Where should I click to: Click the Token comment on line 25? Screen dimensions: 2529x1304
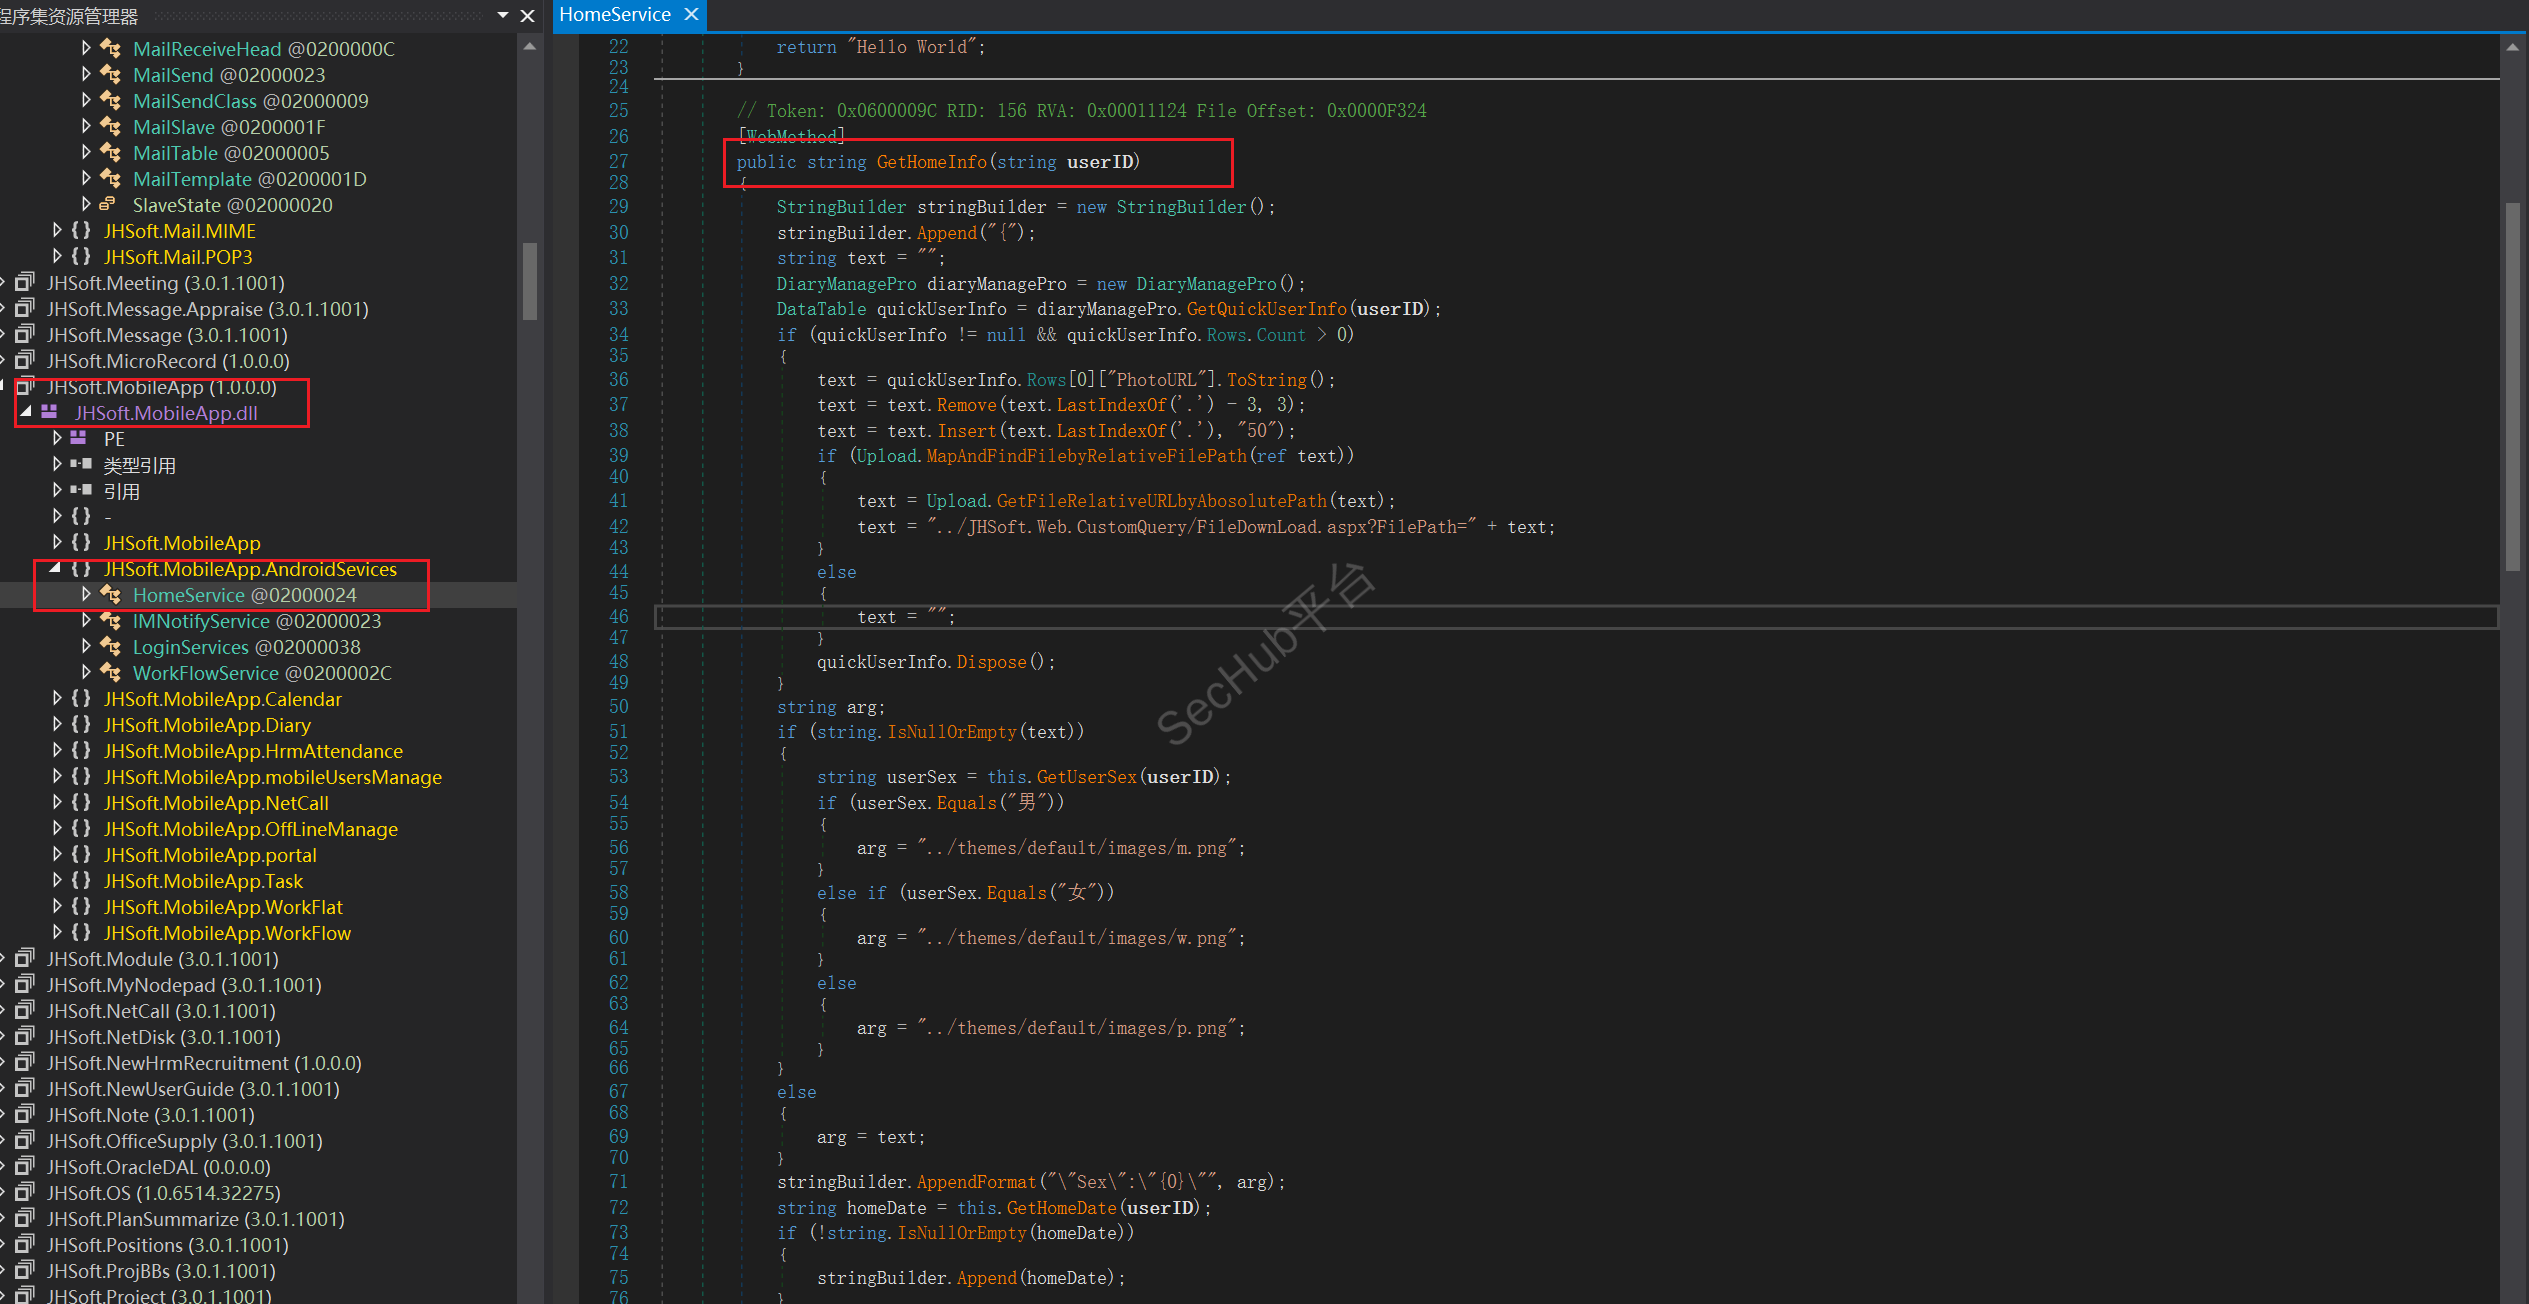1082,111
